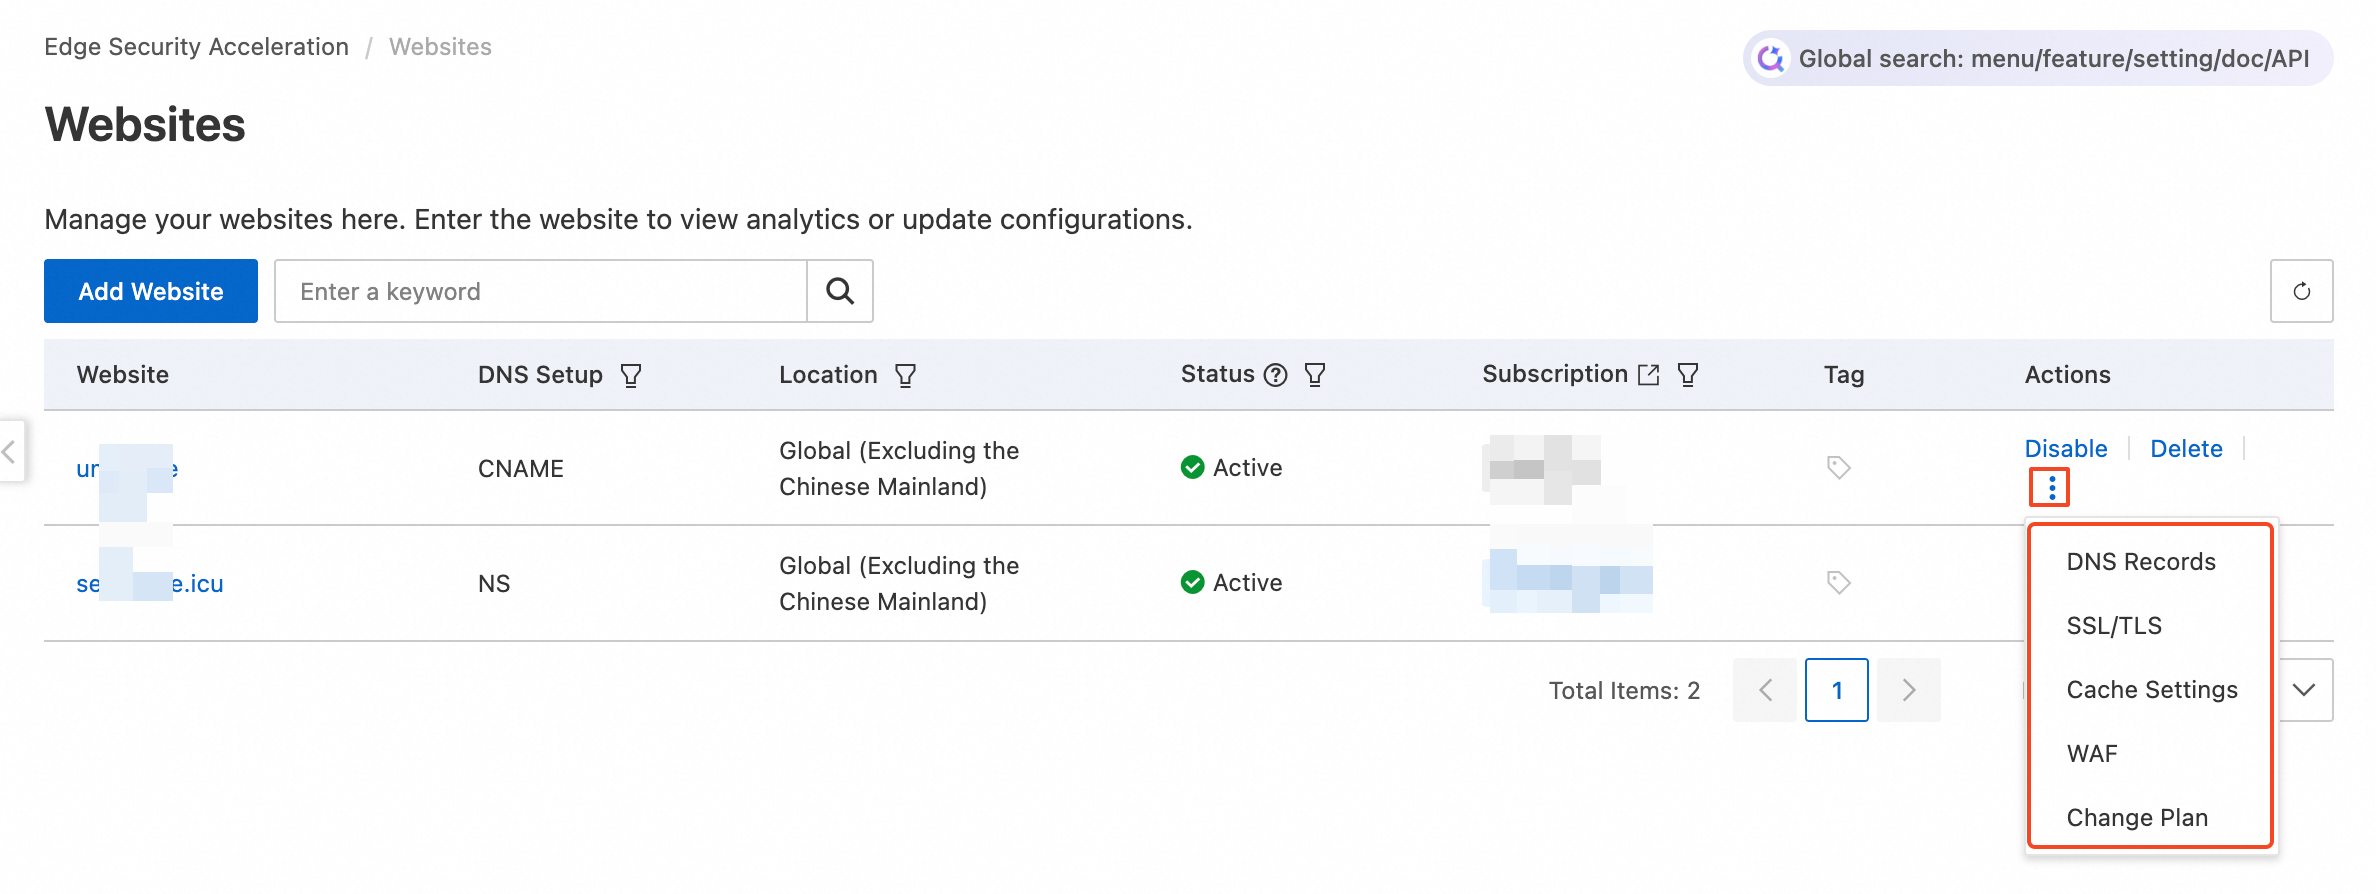Open the Status column filter
The height and width of the screenshot is (894, 2376).
1315,375
